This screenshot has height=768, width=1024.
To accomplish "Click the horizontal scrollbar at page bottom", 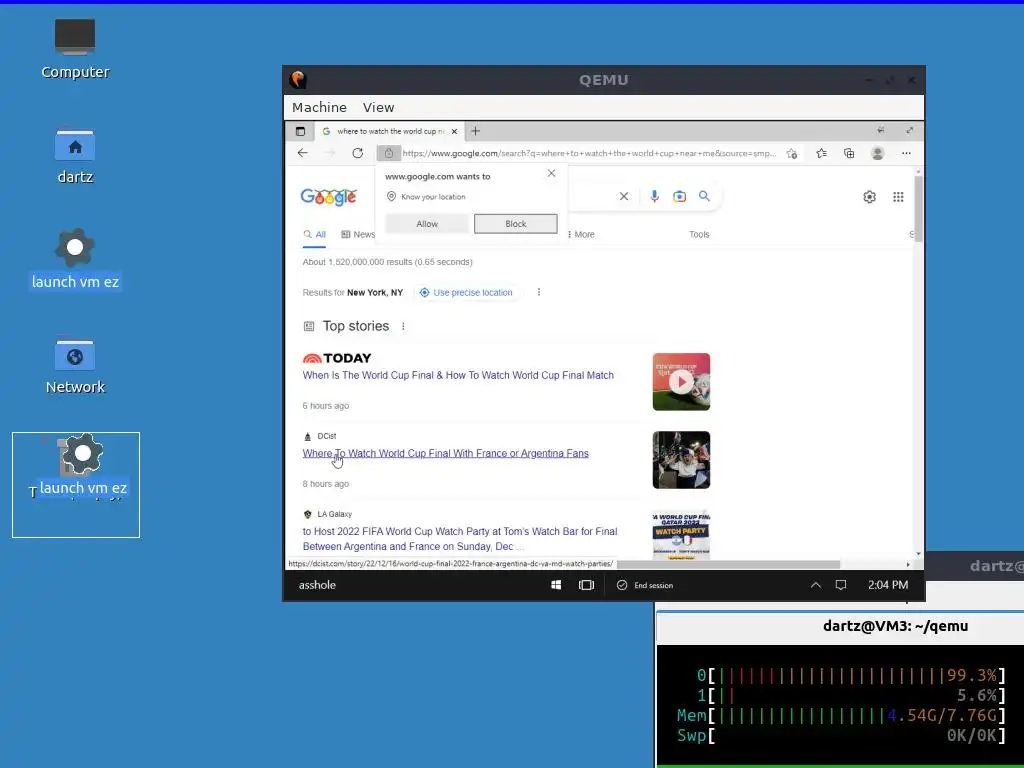I will [x=728, y=564].
